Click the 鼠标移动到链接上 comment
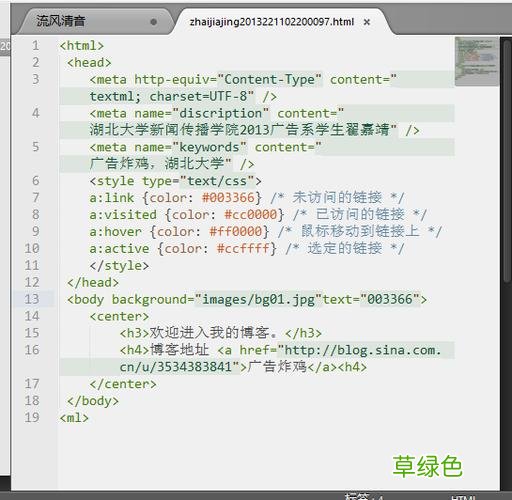Viewport: 512px width, 500px height. pos(360,231)
